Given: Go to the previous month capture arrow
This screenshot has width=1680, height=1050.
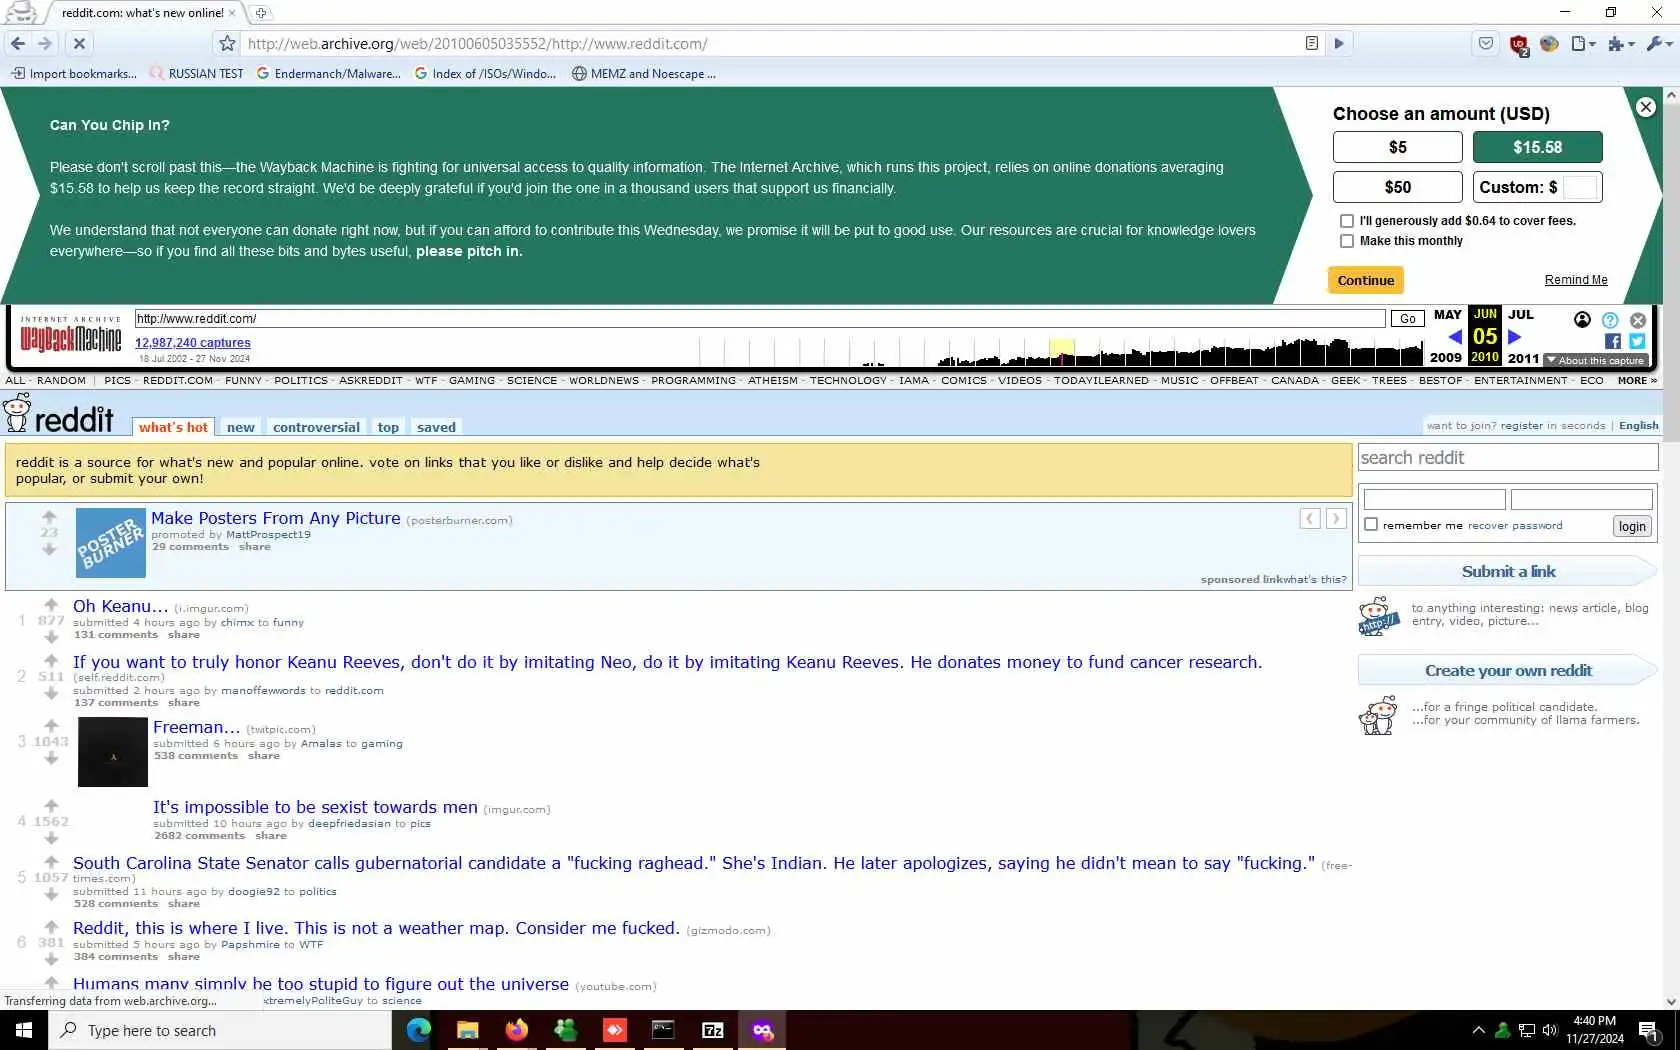Looking at the screenshot, I should (x=1455, y=337).
